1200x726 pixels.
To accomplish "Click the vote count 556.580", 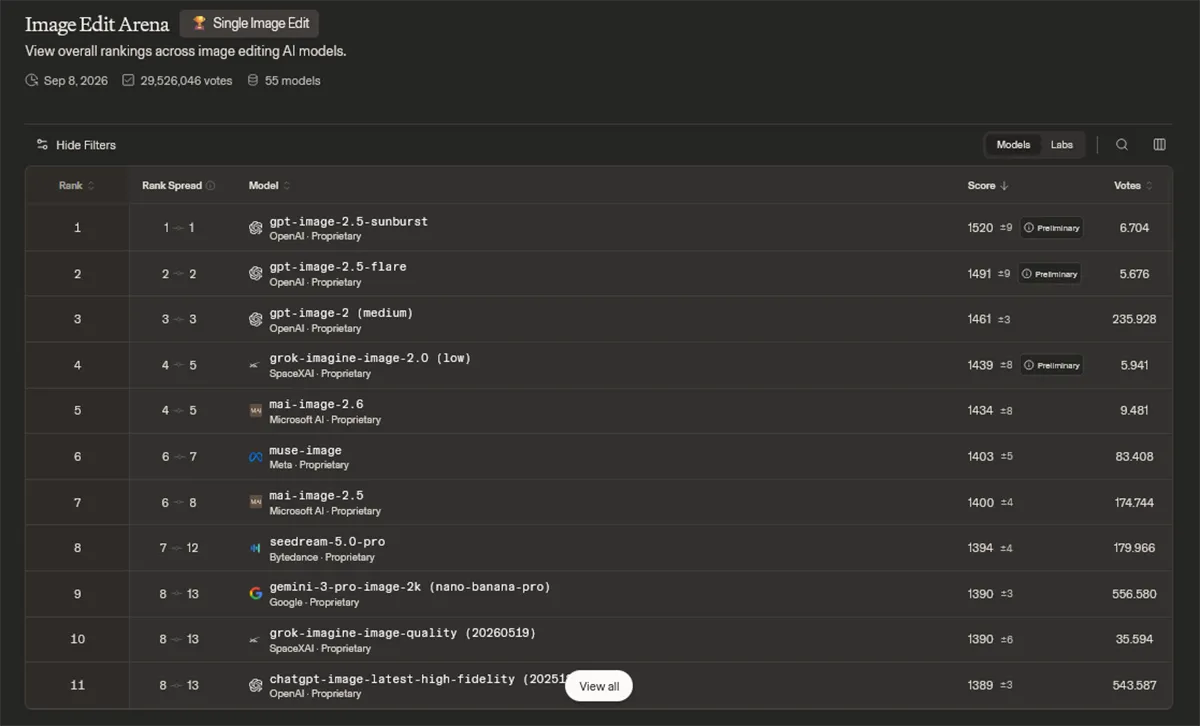I will point(1134,594).
